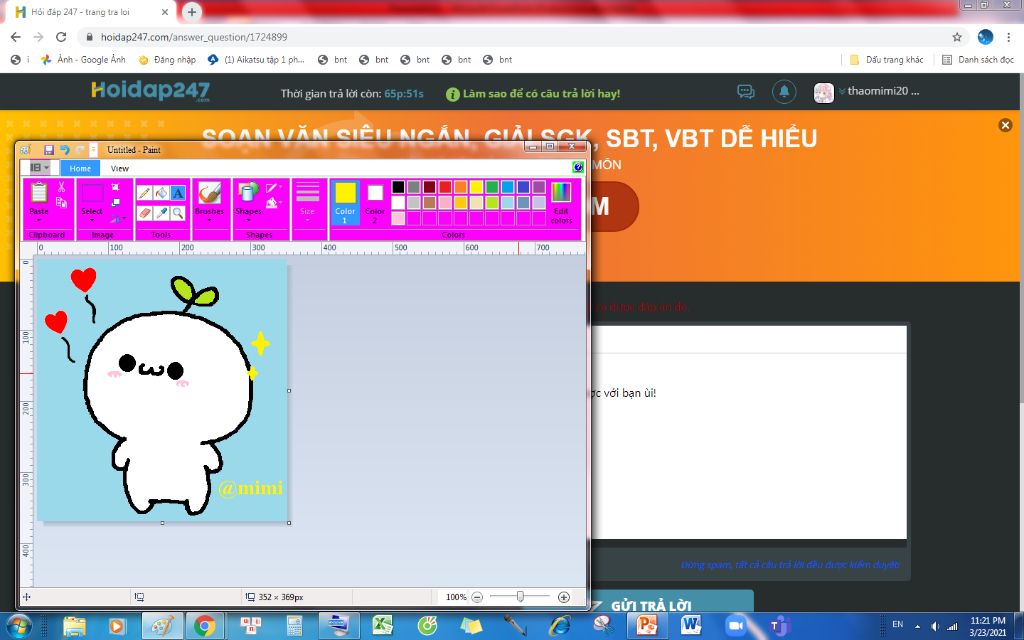Open the Rotate or flip dropdown
This screenshot has height=640, width=1024.
click(x=118, y=218)
